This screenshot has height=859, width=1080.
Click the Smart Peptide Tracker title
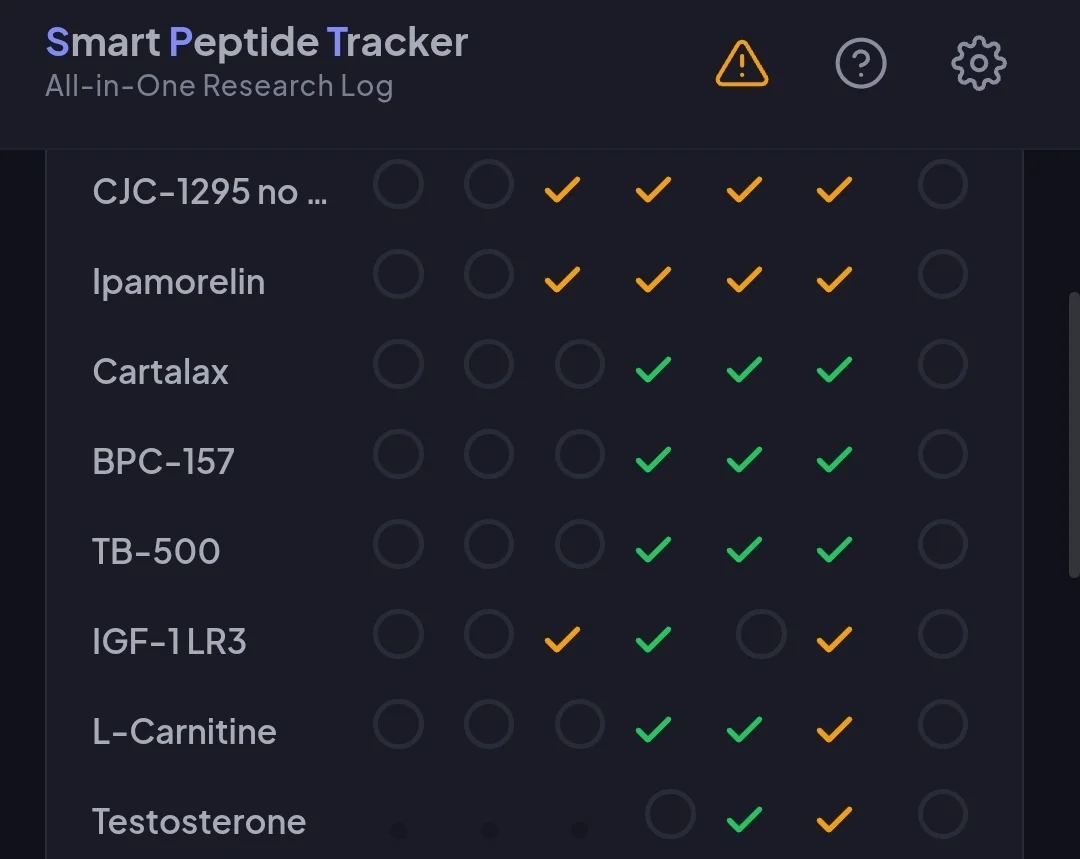(x=256, y=42)
